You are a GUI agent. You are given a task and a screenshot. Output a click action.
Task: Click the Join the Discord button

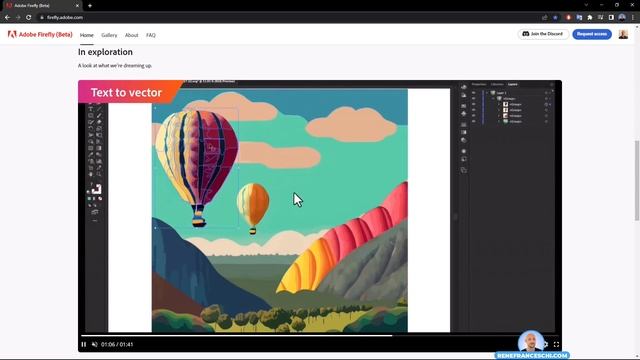click(543, 34)
